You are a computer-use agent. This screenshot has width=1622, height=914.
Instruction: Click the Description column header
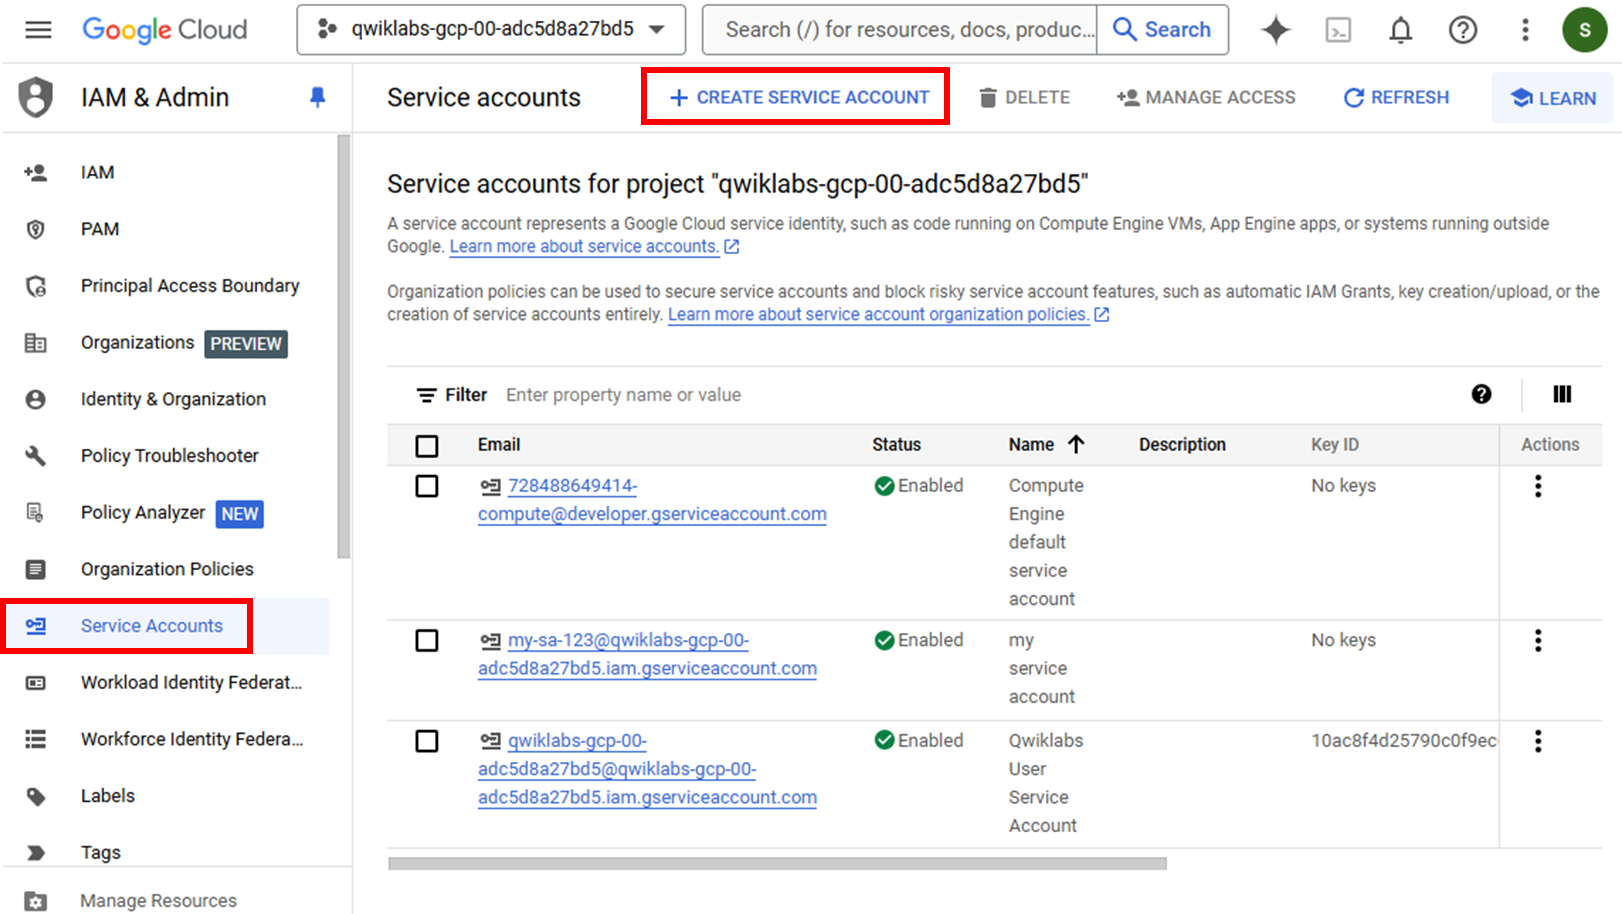coord(1182,445)
